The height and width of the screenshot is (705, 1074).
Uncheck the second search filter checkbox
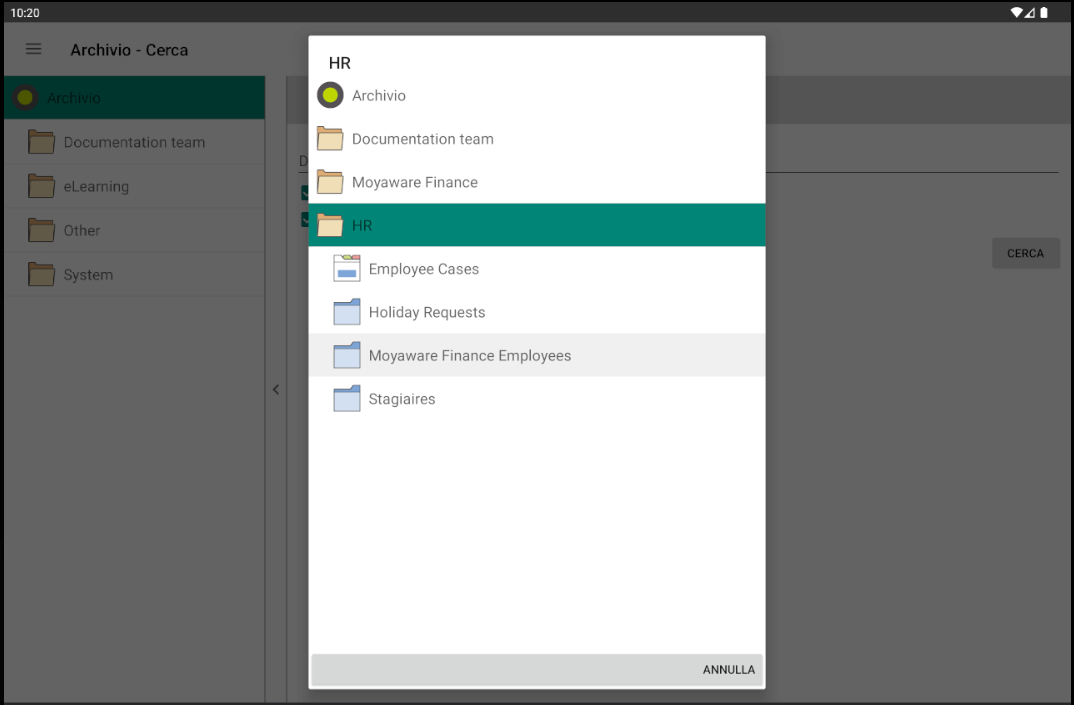tap(306, 220)
